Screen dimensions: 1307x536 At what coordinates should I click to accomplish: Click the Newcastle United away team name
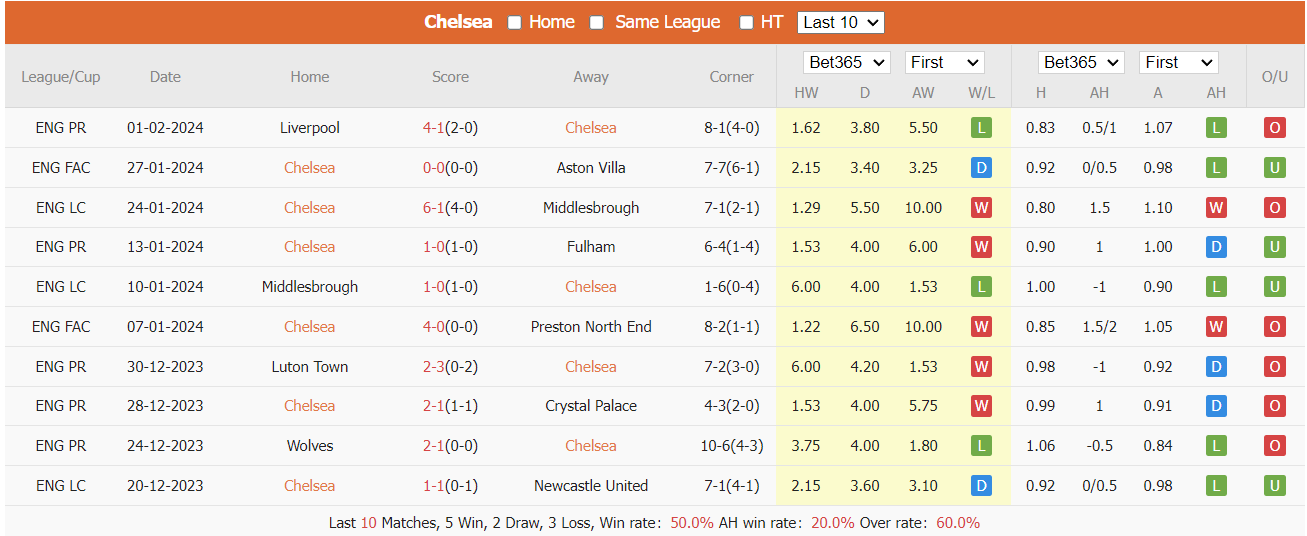(591, 486)
